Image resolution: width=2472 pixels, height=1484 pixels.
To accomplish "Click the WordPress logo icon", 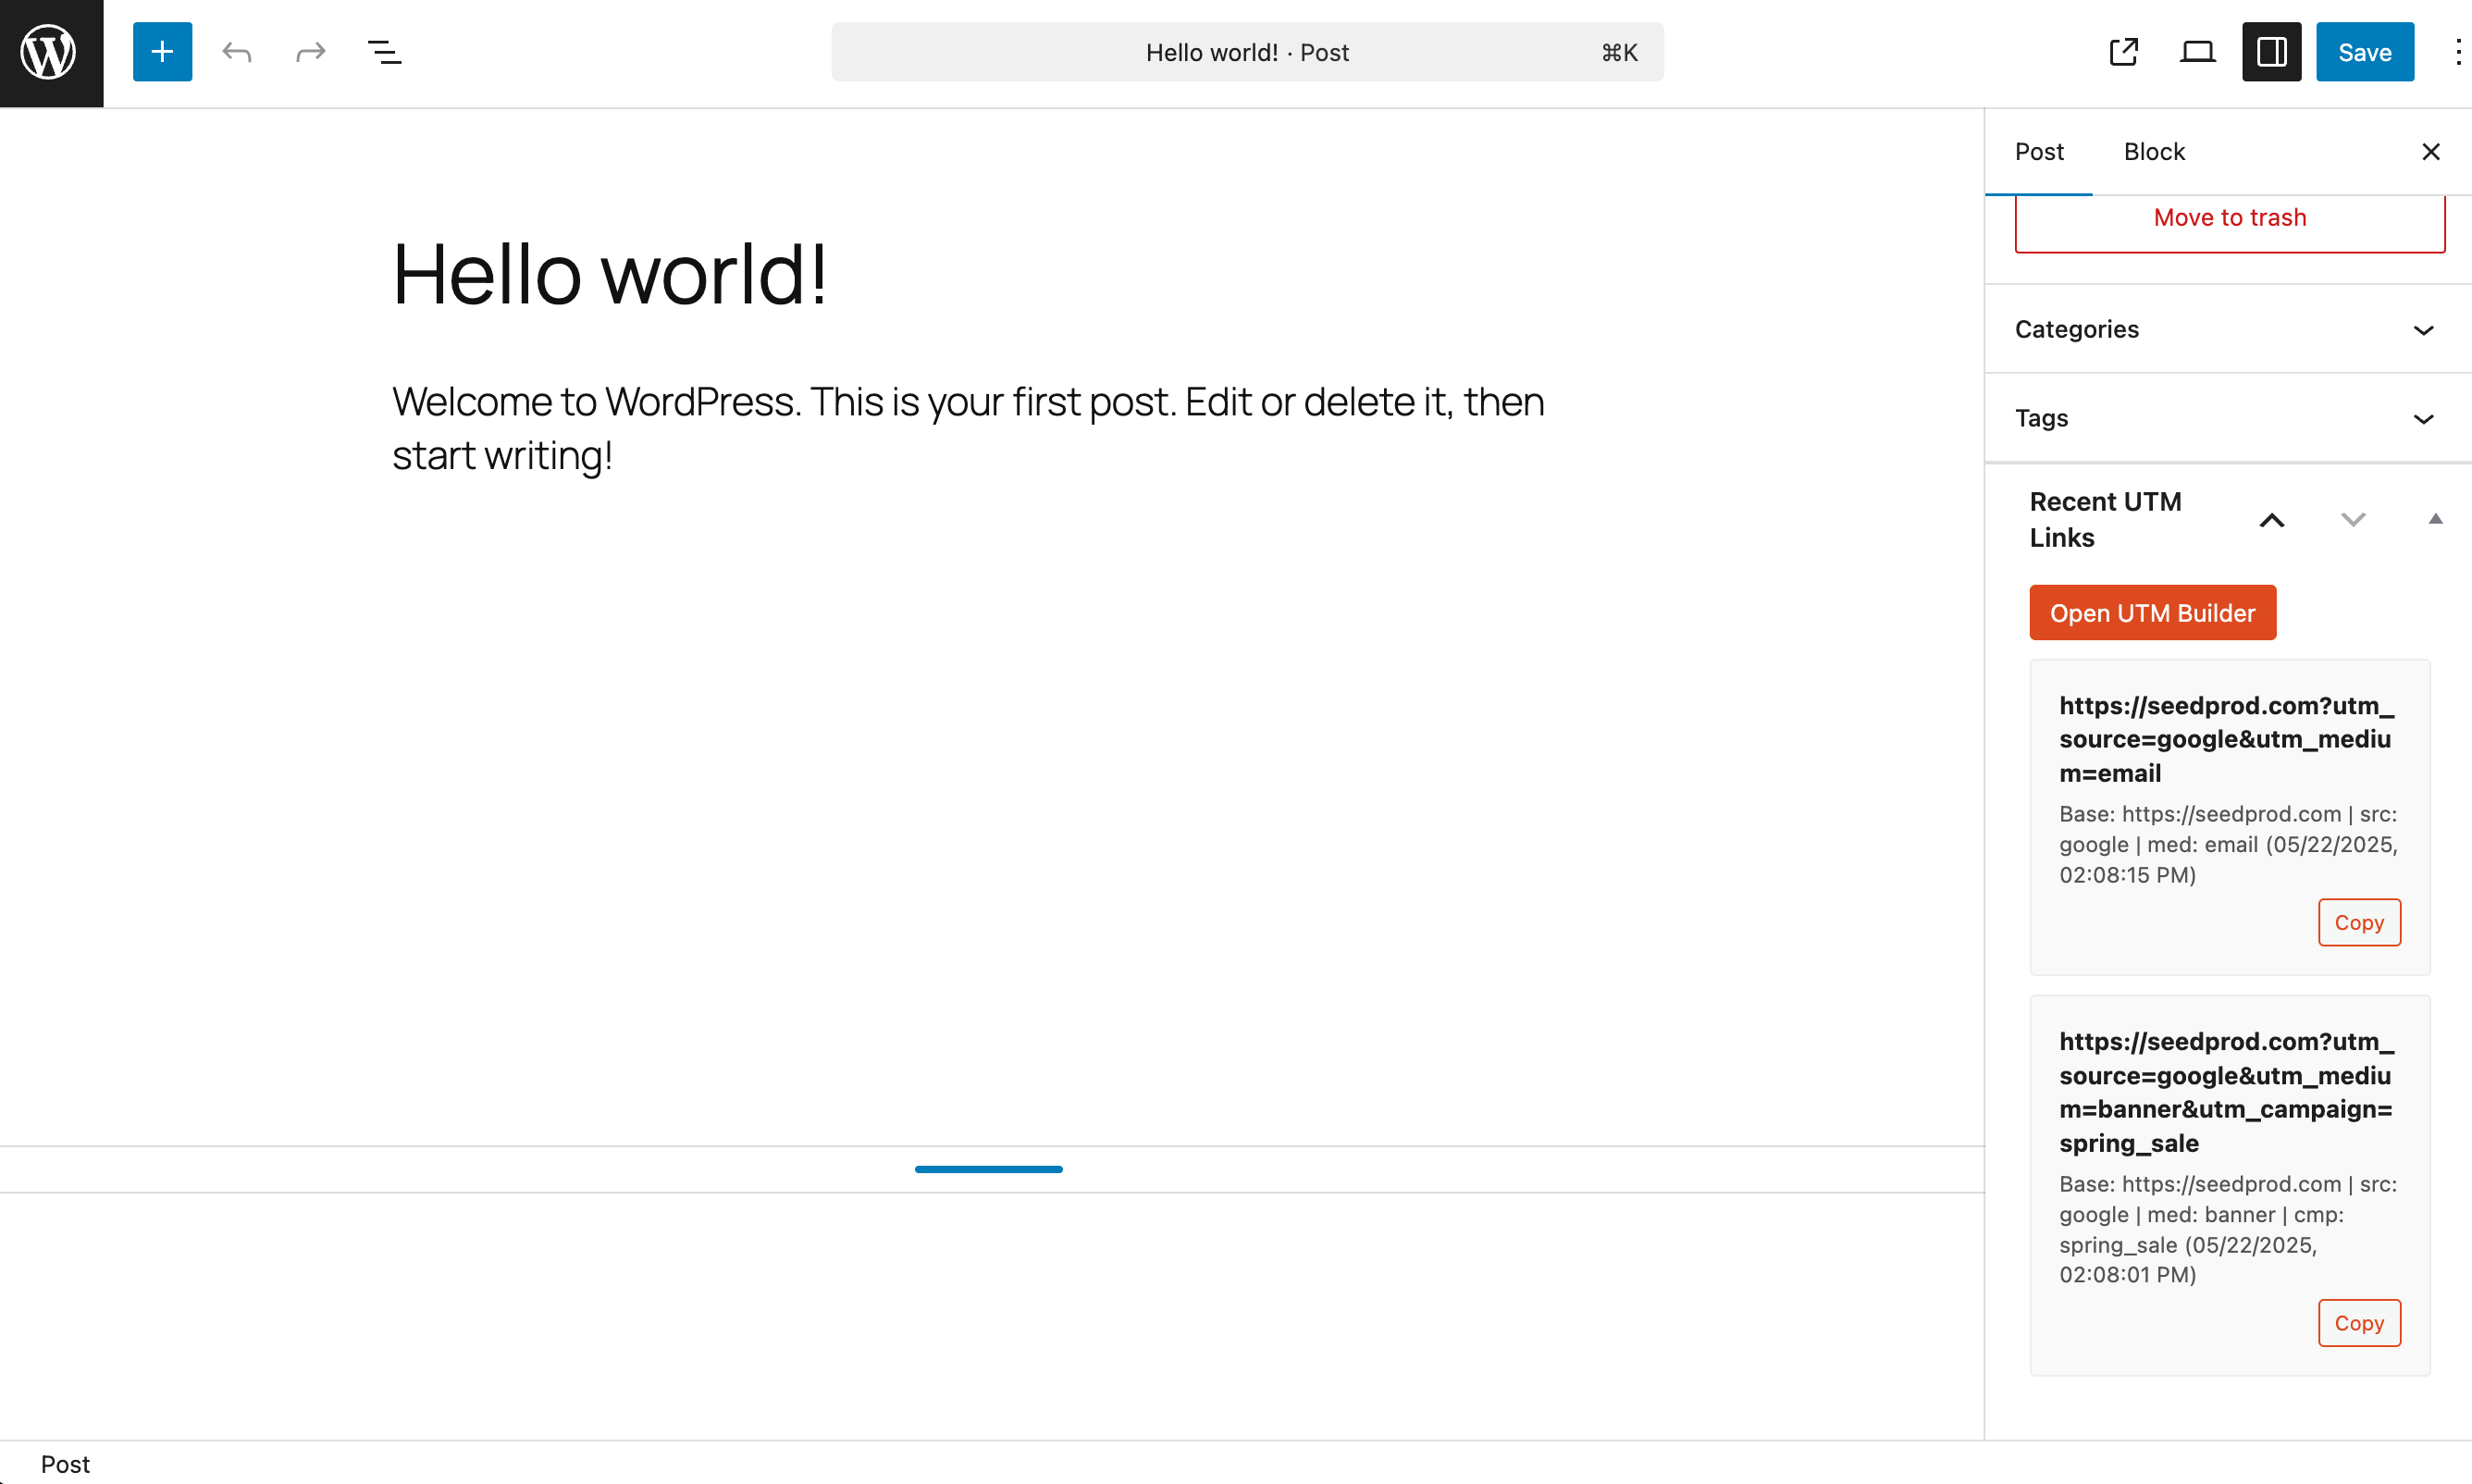I will pos(50,52).
